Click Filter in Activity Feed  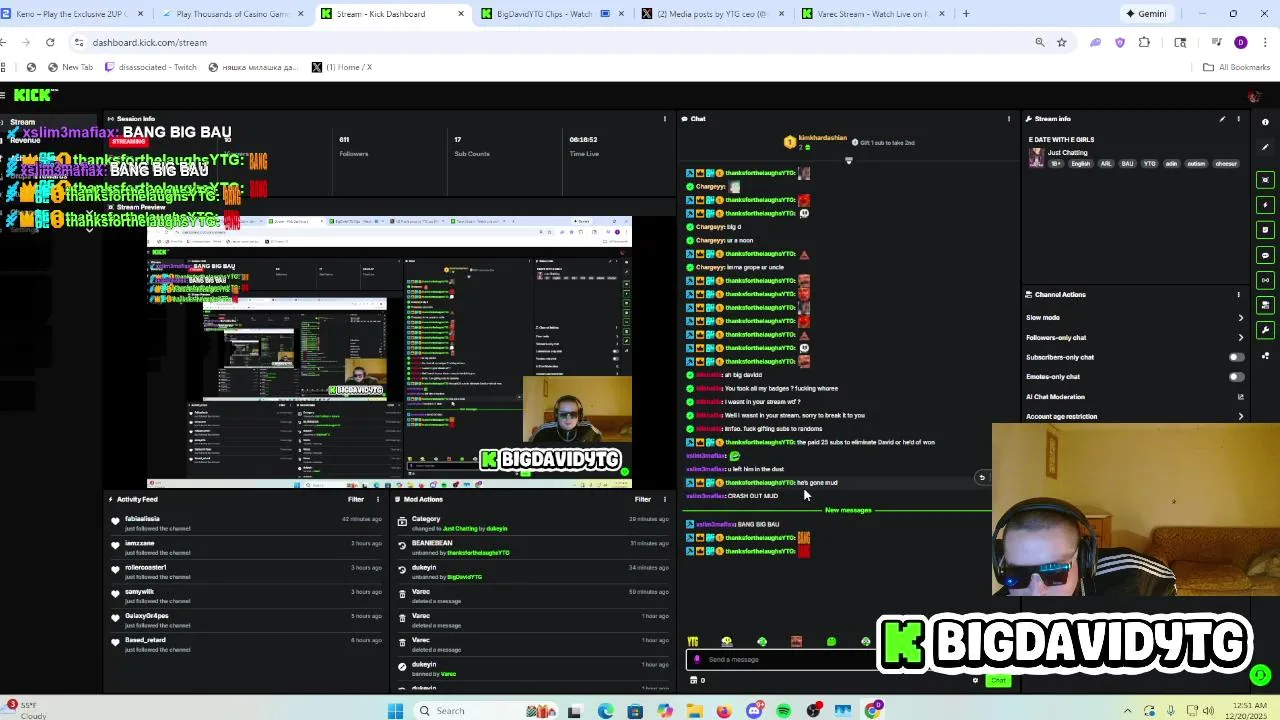pyautogui.click(x=356, y=499)
